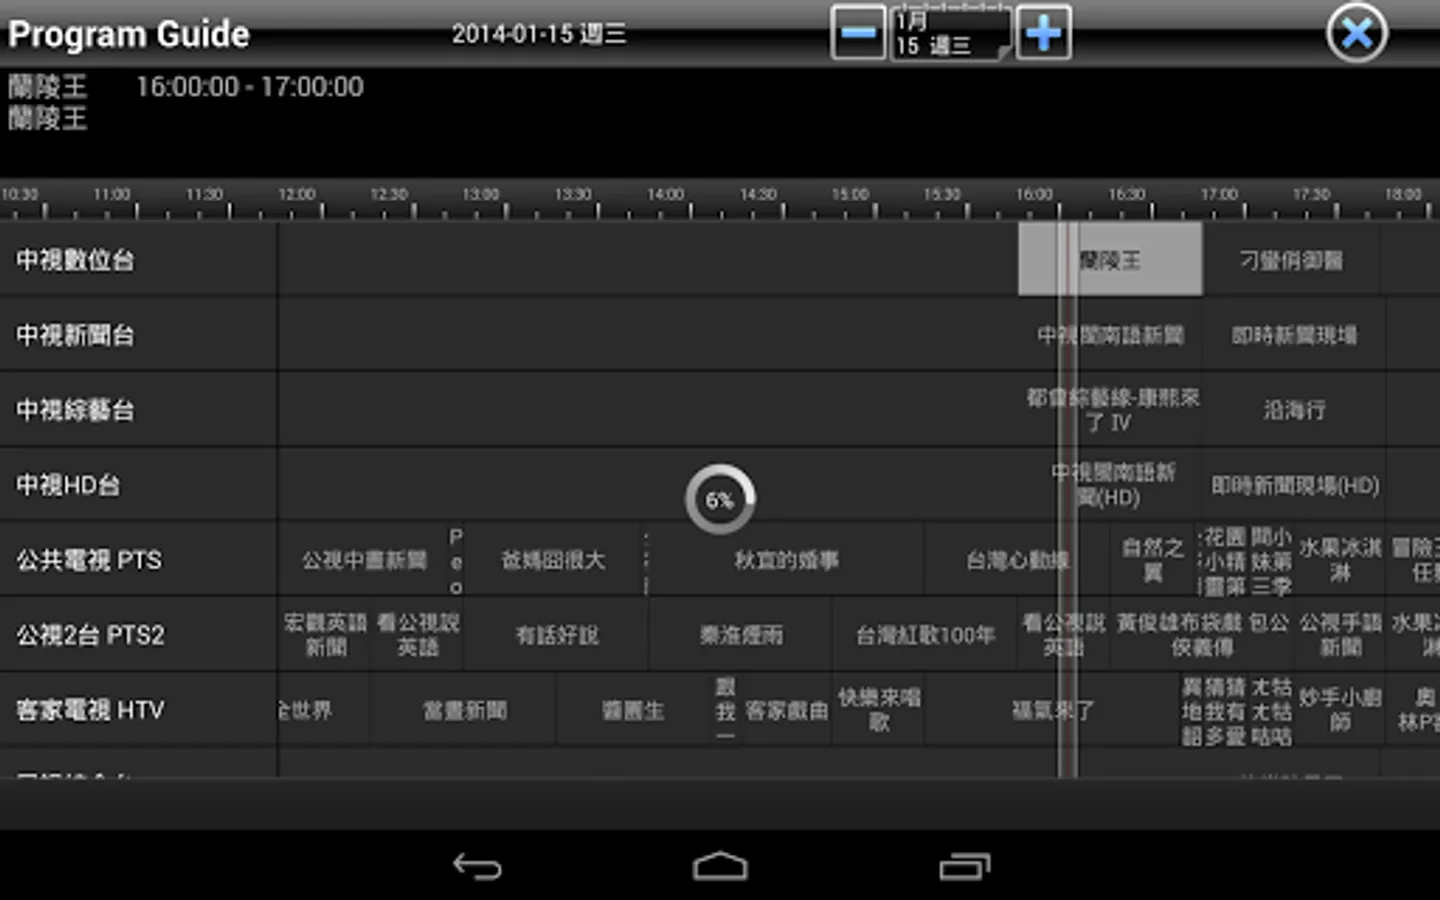Select the 福氣來了 program cell
The height and width of the screenshot is (900, 1440).
1052,710
